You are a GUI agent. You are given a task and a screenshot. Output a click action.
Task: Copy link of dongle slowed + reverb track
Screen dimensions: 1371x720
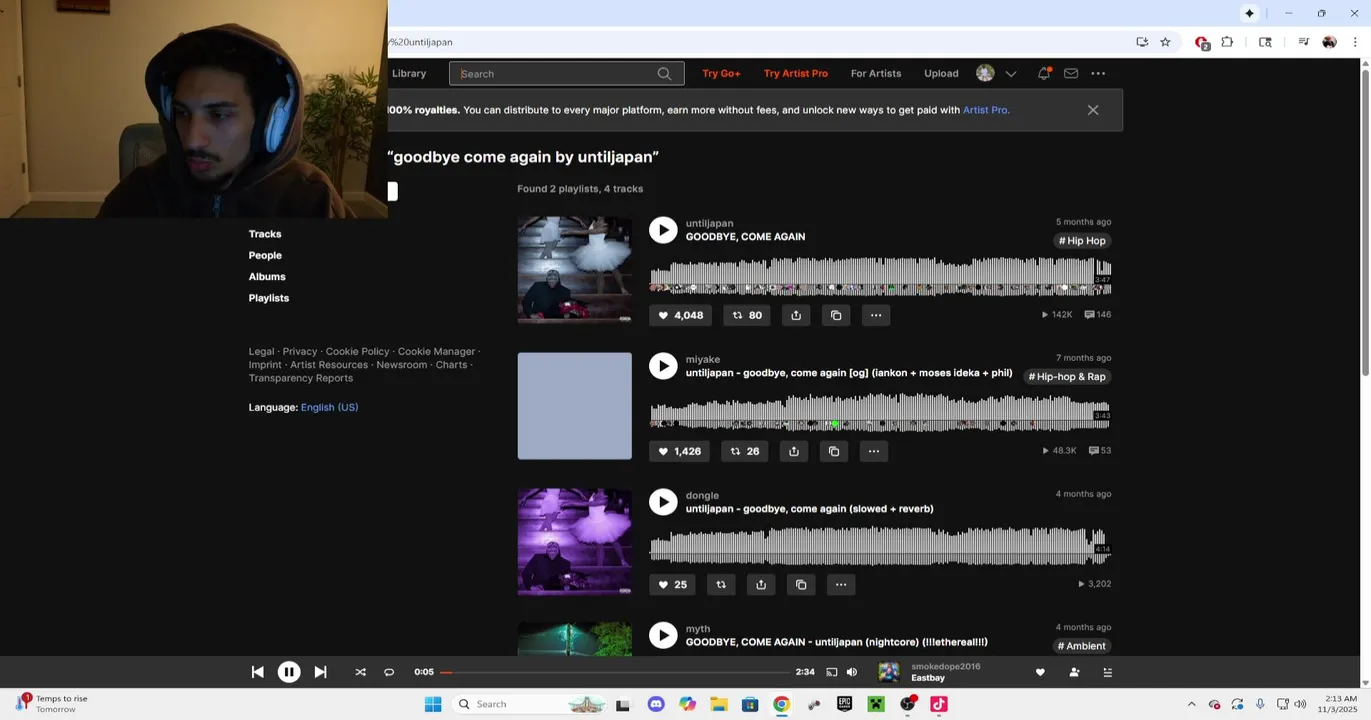point(801,584)
